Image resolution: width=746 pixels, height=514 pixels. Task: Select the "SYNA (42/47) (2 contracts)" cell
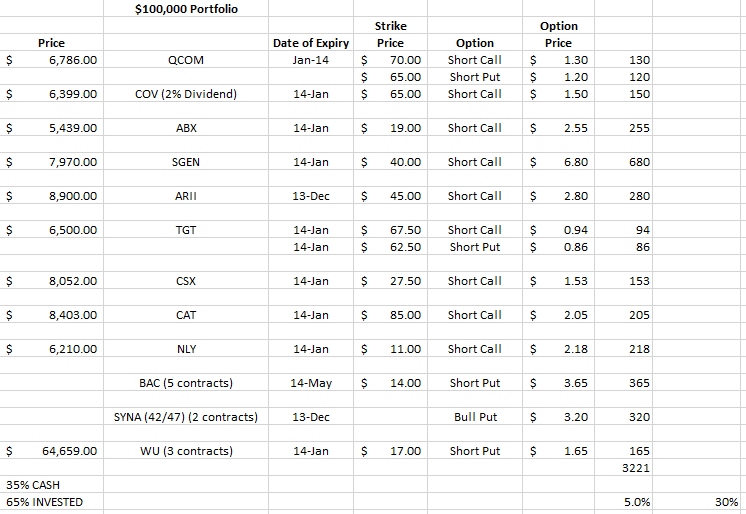click(x=186, y=417)
